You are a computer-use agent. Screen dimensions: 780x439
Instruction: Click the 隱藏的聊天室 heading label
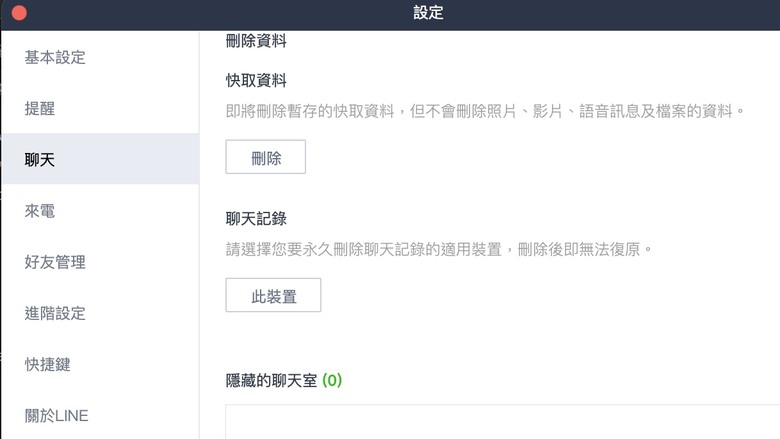pyautogui.click(x=271, y=380)
